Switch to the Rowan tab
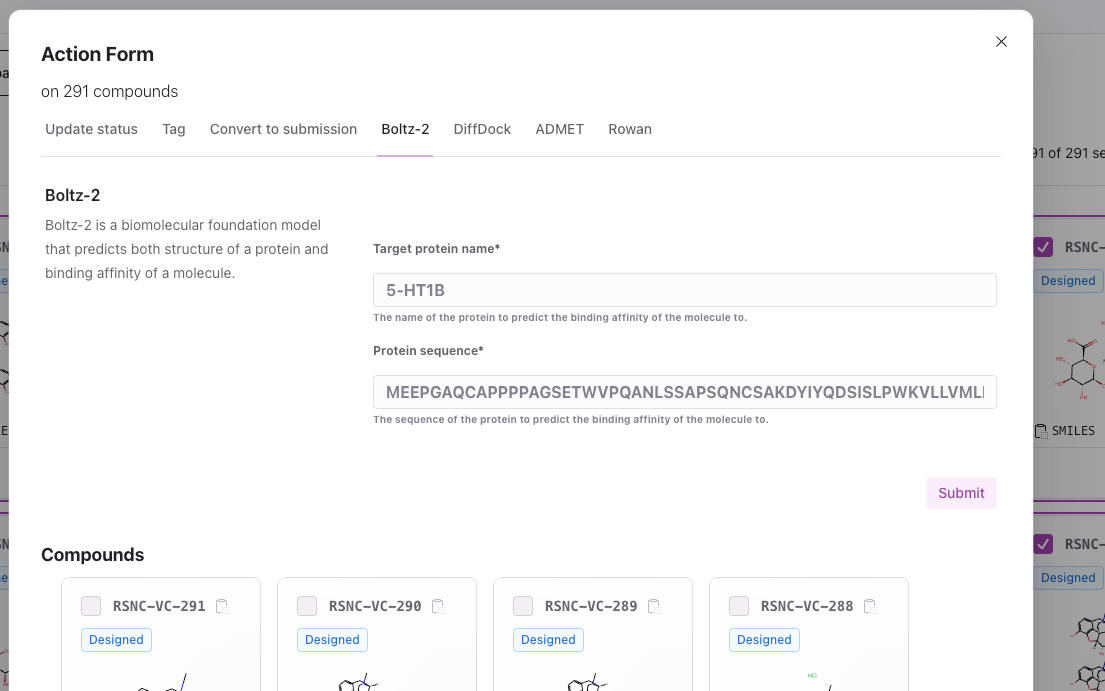The height and width of the screenshot is (691, 1105). tap(630, 129)
